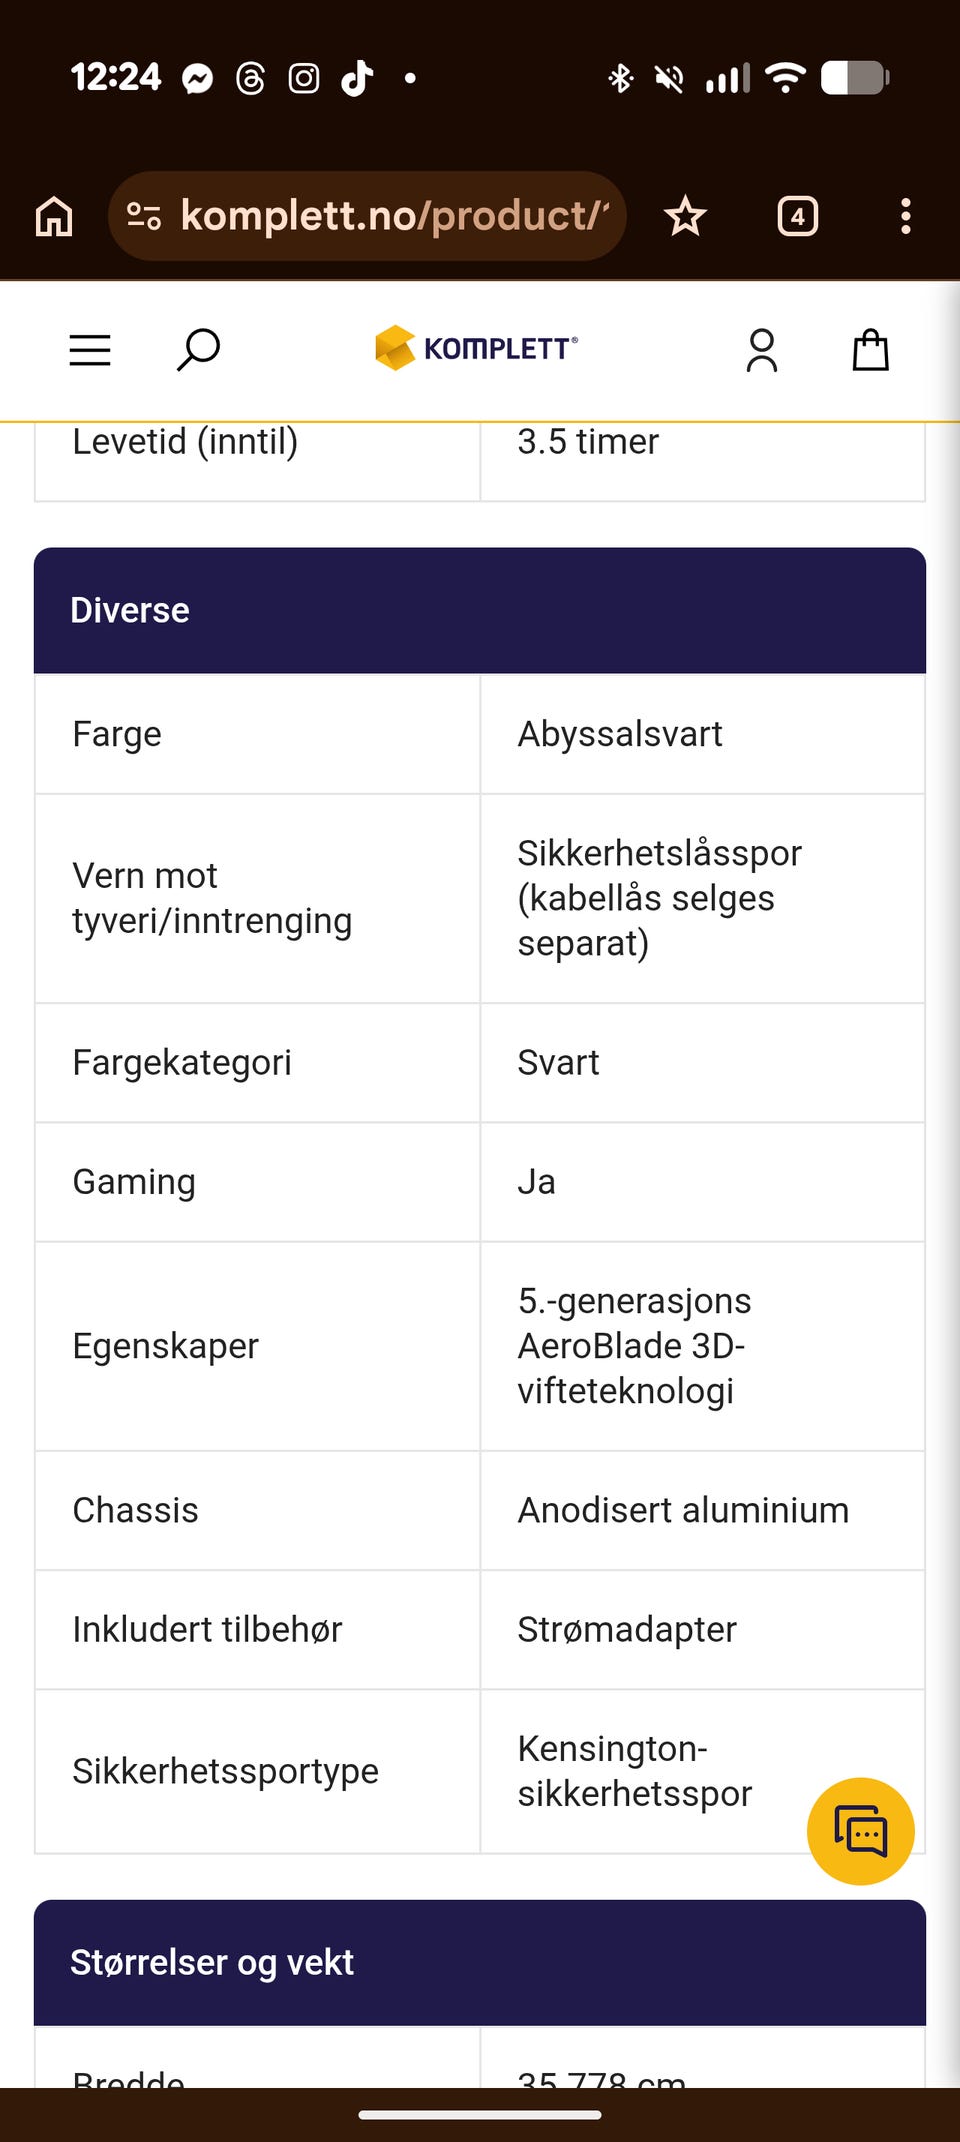960x2142 pixels.
Task: Tap the Kensington-sikkerhetsspor value cell
Action: pyautogui.click(x=703, y=1771)
